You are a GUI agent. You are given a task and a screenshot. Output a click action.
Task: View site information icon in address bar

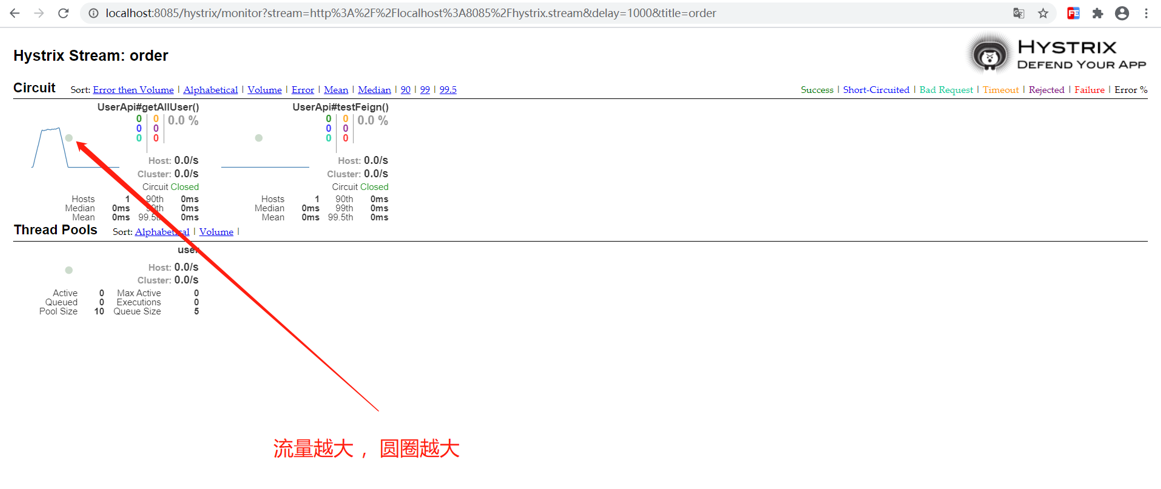point(93,13)
